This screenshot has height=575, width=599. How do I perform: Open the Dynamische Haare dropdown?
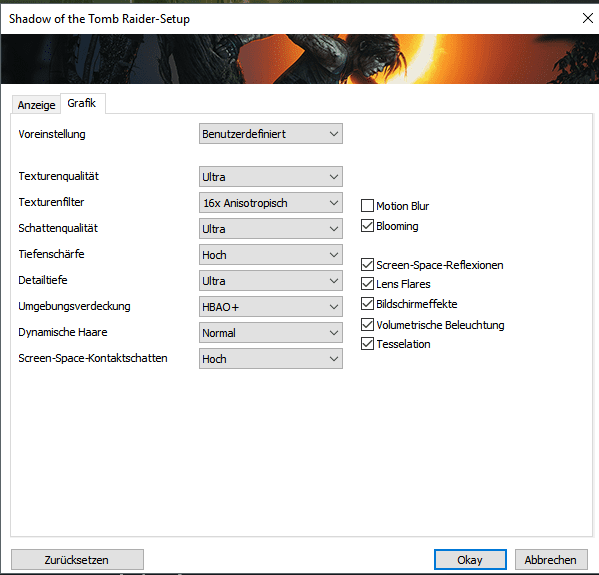click(270, 332)
